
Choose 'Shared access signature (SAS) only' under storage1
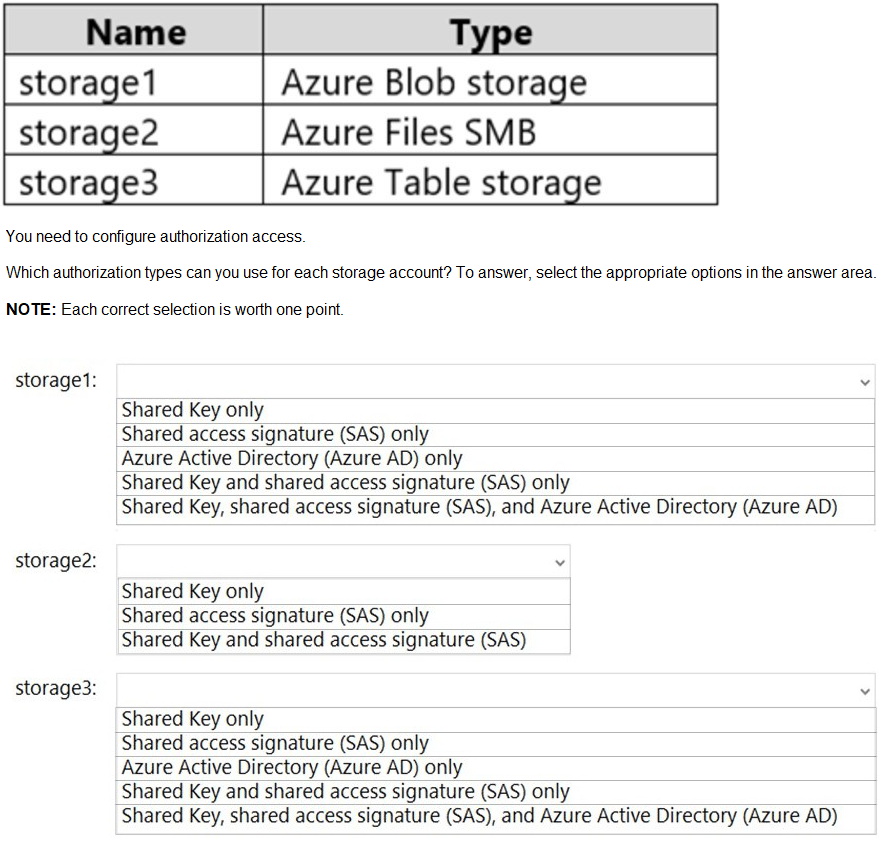[x=275, y=434]
